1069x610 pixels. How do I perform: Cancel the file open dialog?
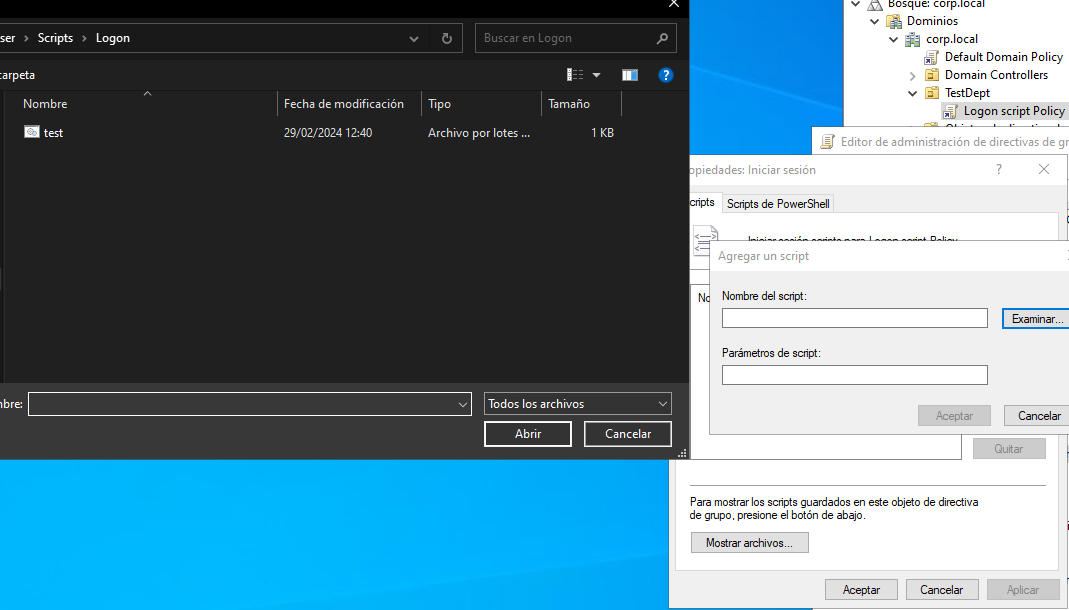(x=628, y=434)
